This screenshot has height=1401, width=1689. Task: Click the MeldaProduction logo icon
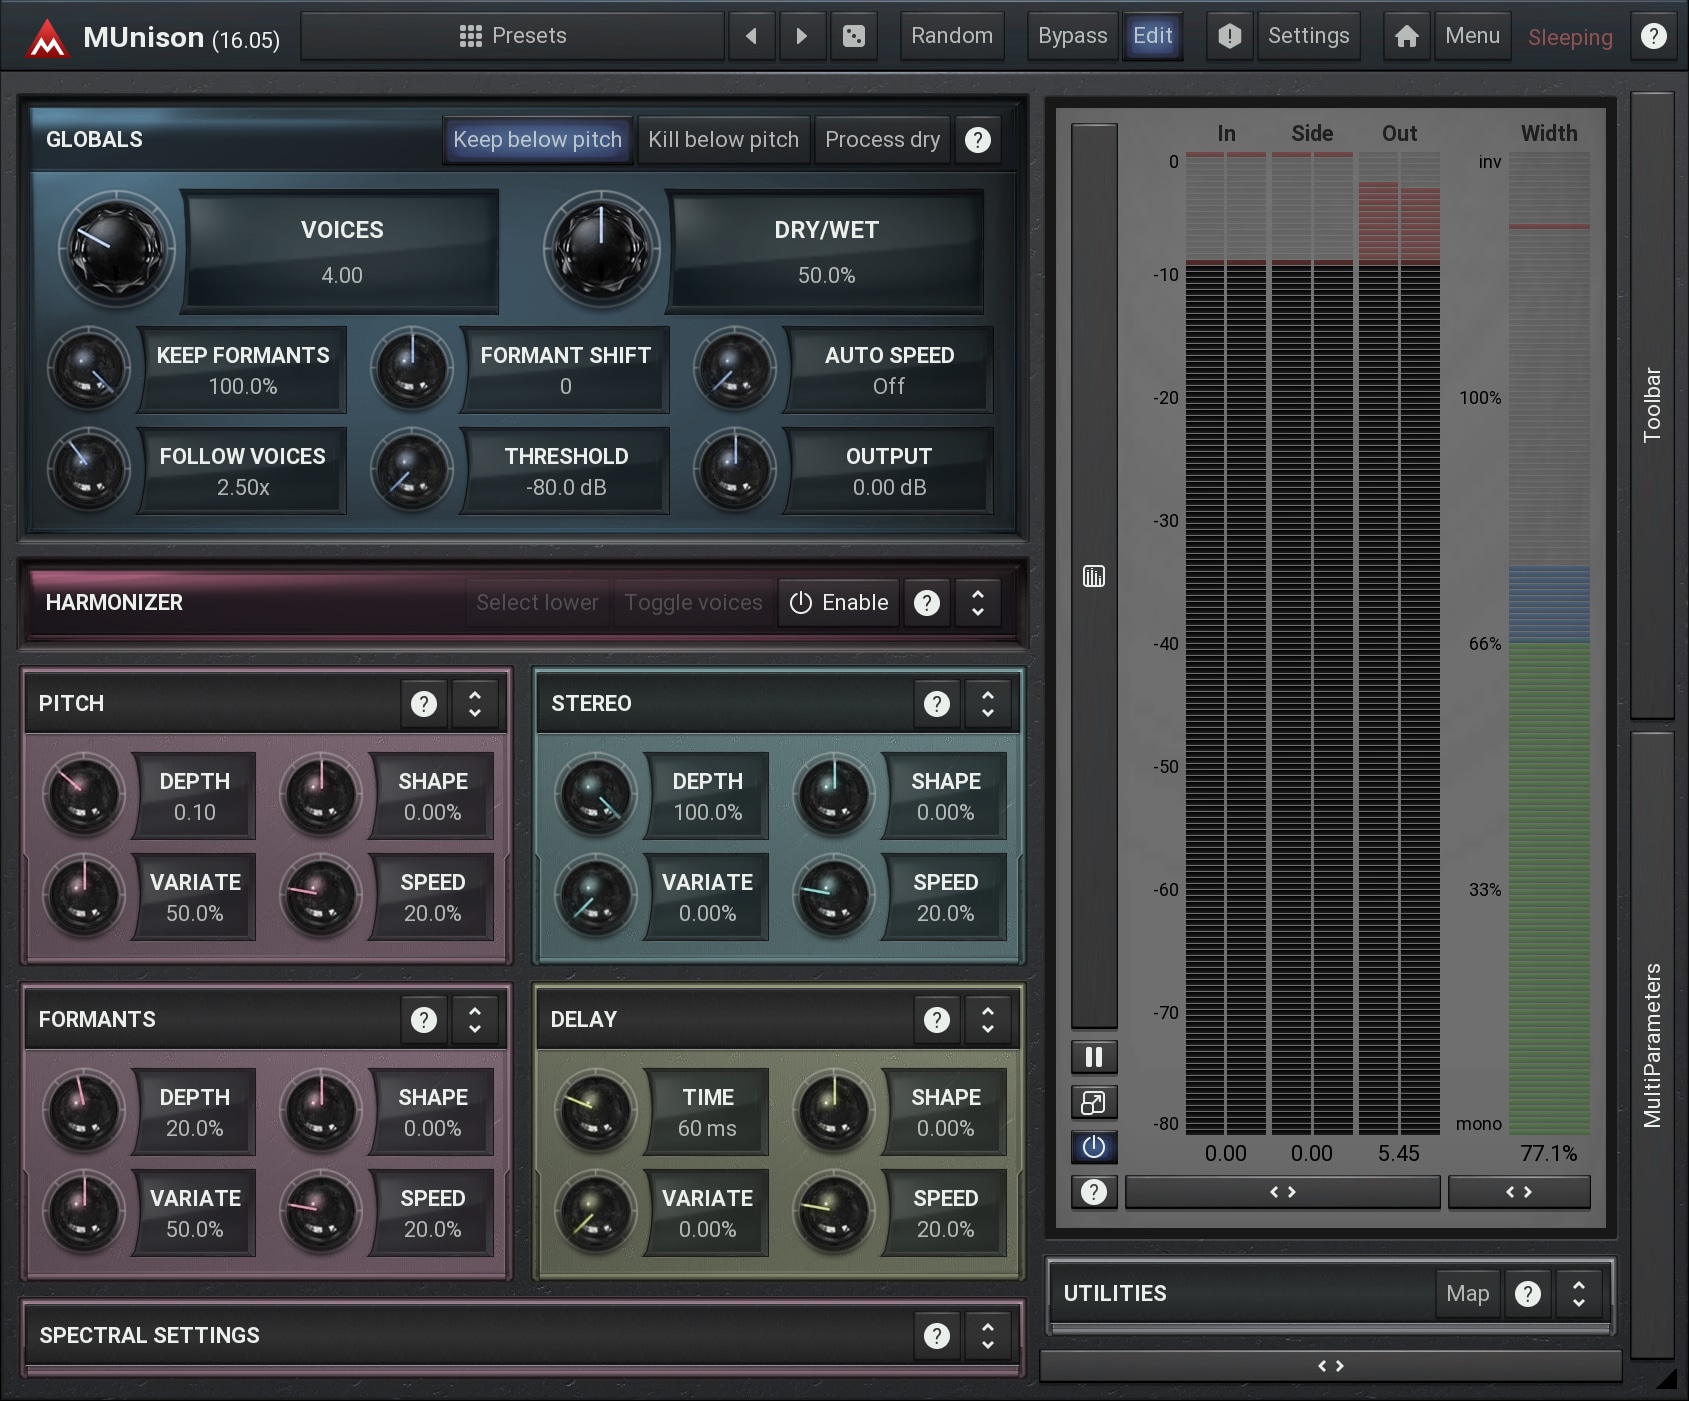46,38
